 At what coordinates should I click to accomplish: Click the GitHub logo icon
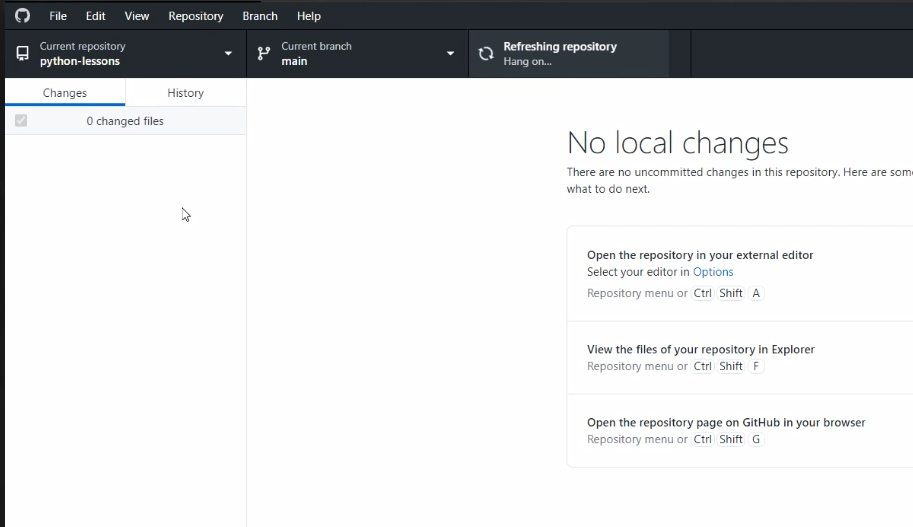pos(22,16)
